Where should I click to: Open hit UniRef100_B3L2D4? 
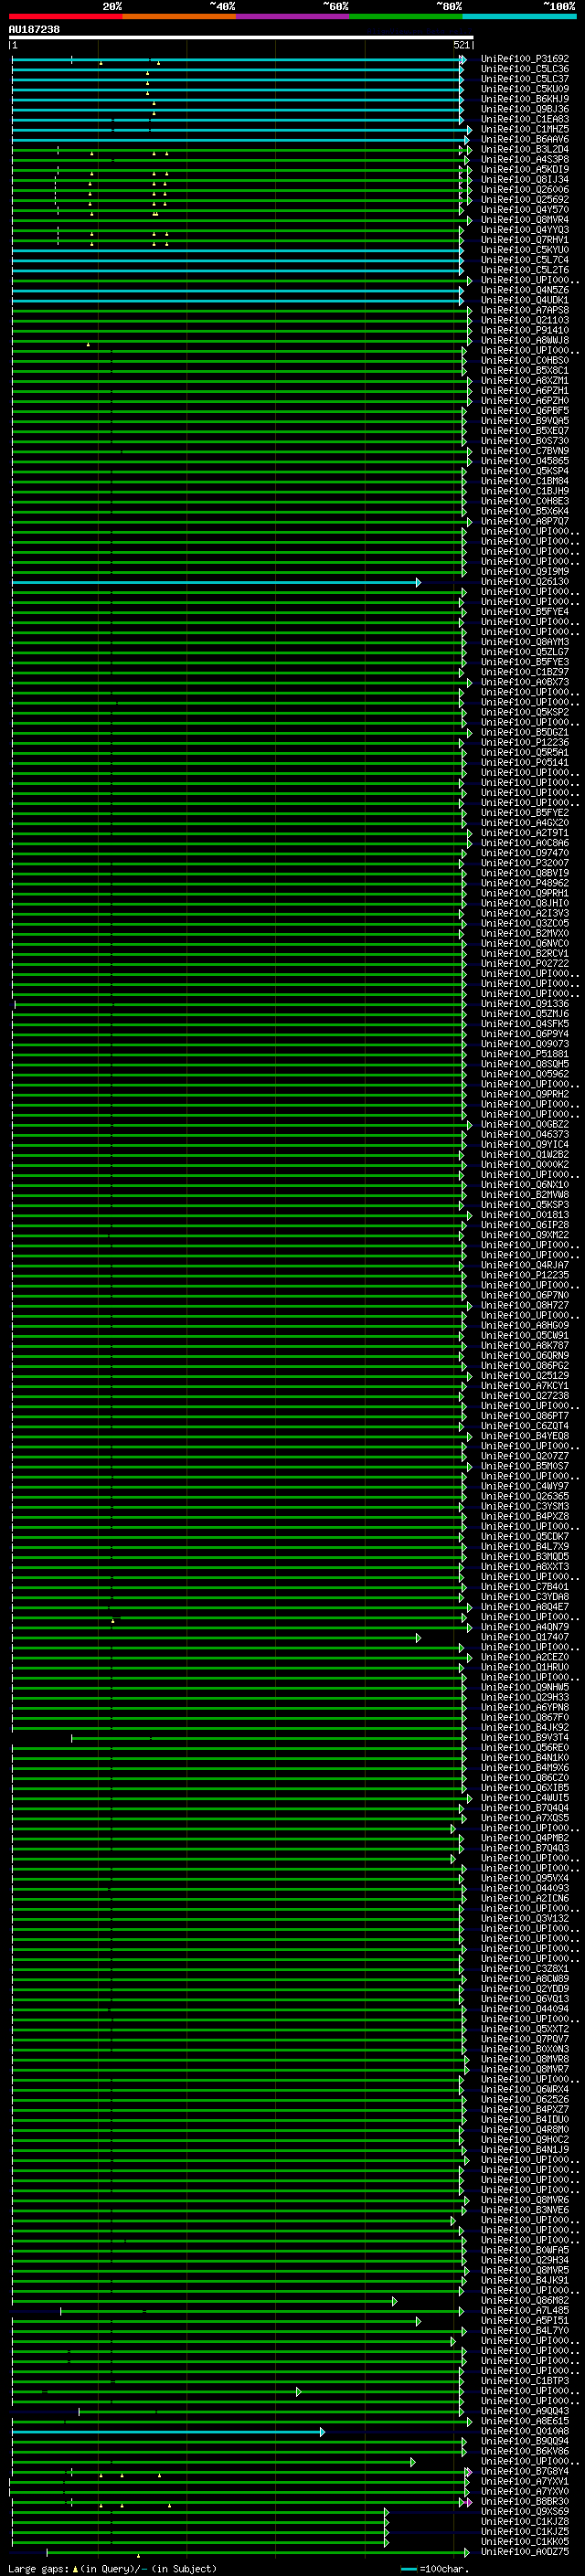(524, 149)
